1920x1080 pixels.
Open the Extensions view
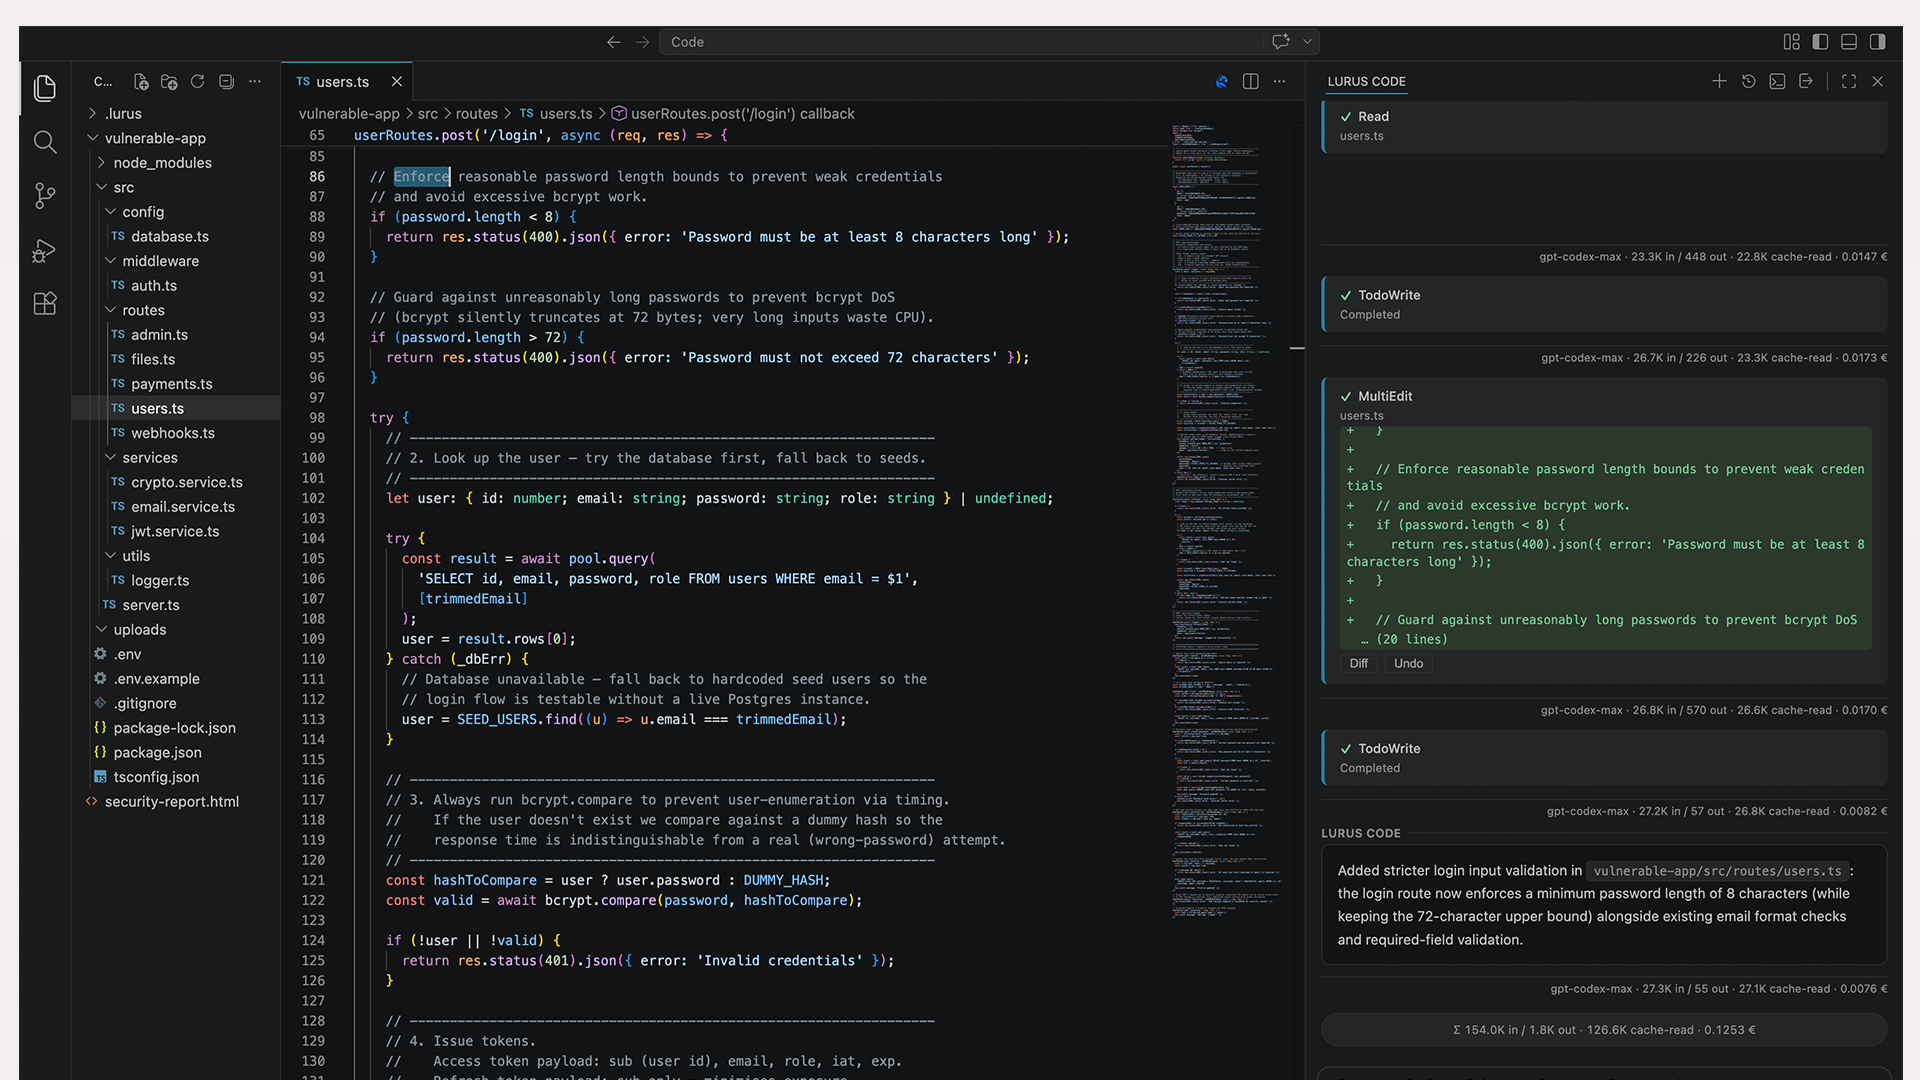45,303
